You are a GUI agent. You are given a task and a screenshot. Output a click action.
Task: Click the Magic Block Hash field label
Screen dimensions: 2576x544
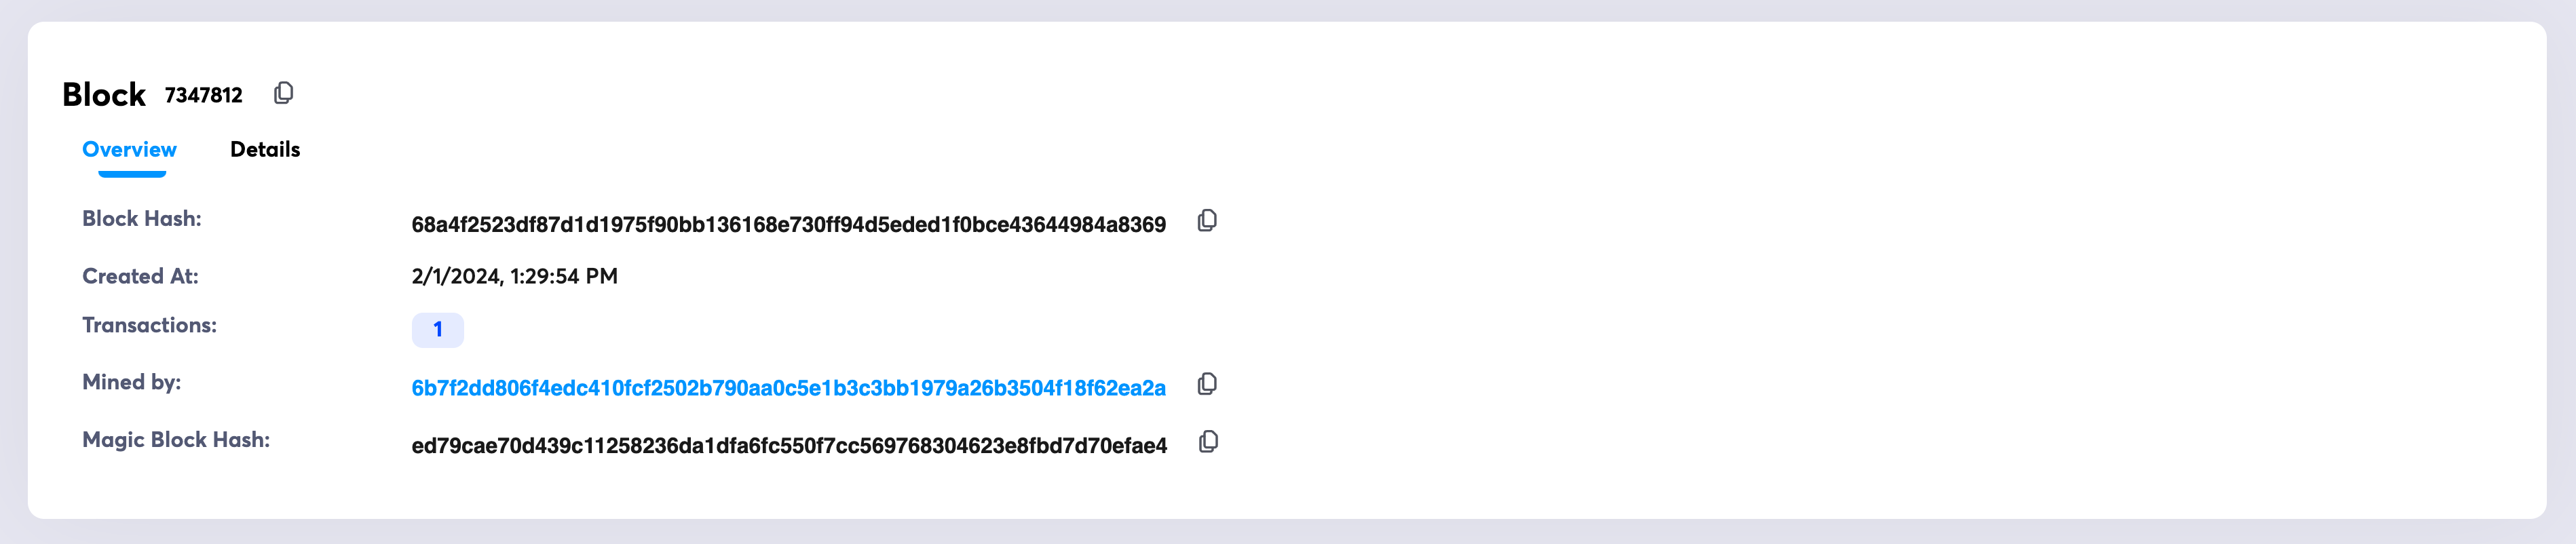click(x=176, y=441)
